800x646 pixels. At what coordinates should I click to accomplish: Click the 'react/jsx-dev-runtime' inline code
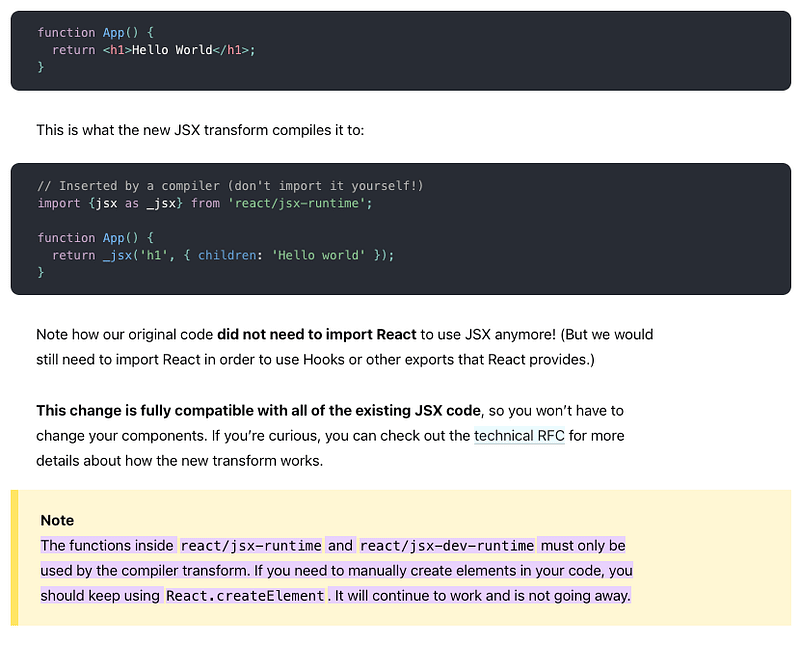point(447,546)
